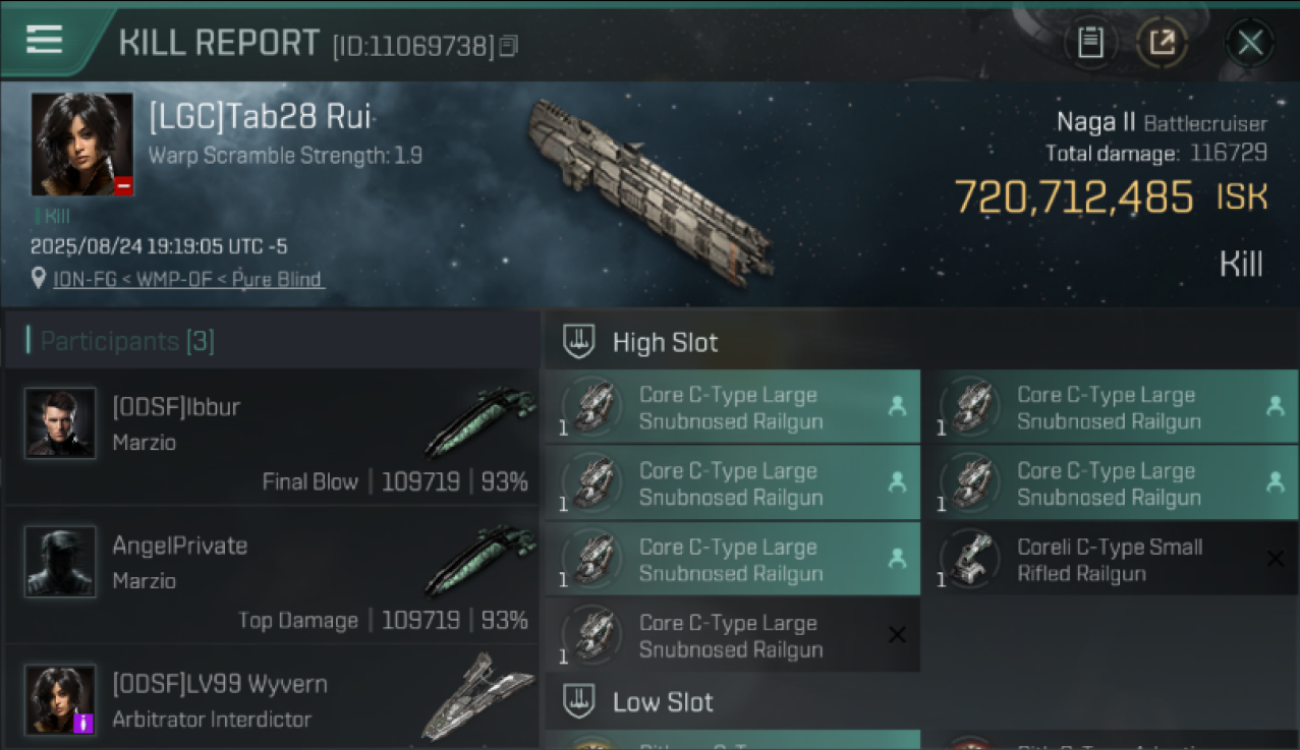Screen dimensions: 1300x750
Task: Click AngelPrivate's Marzio ship icon
Action: coord(482,561)
